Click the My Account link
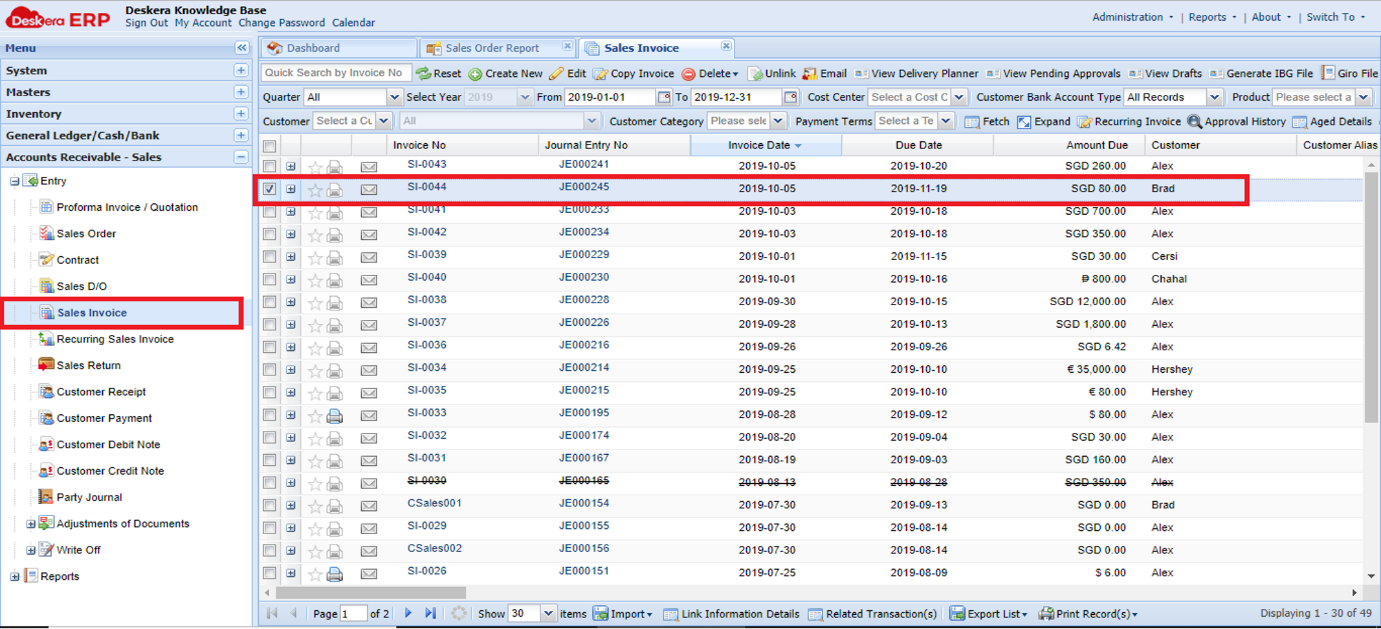Viewport: 1381px width, 629px height. (x=203, y=23)
